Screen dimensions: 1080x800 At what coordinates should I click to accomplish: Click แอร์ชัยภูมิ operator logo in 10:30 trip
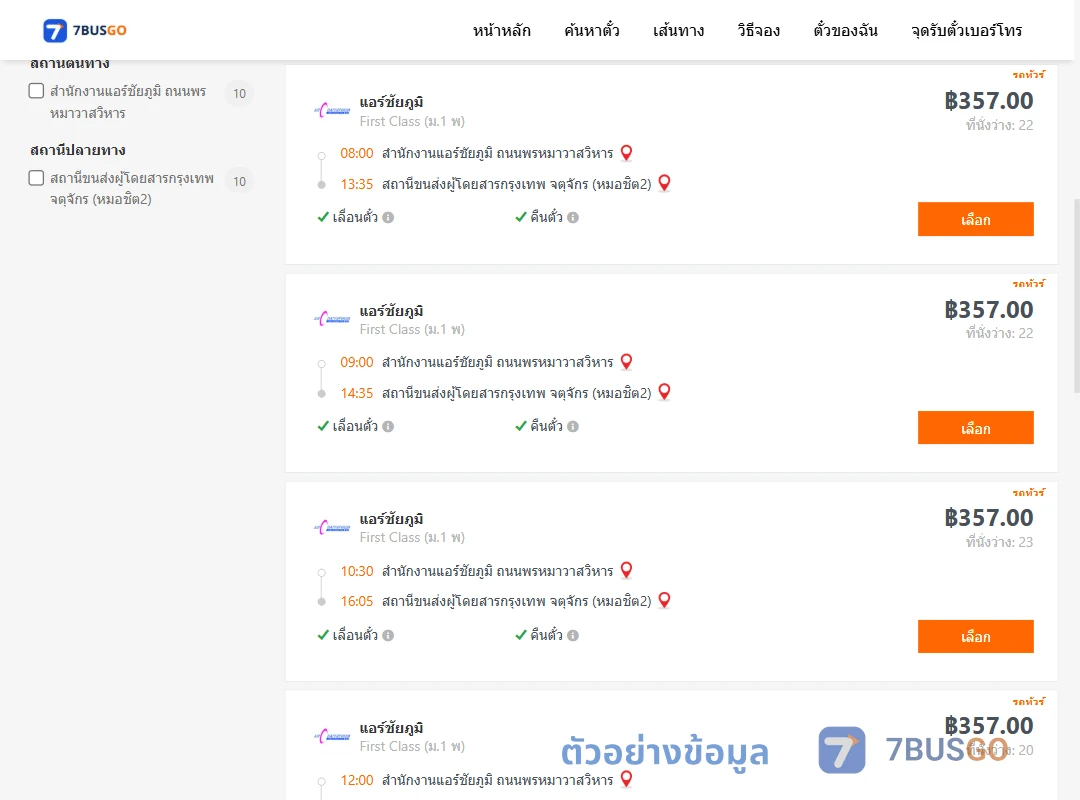[332, 528]
